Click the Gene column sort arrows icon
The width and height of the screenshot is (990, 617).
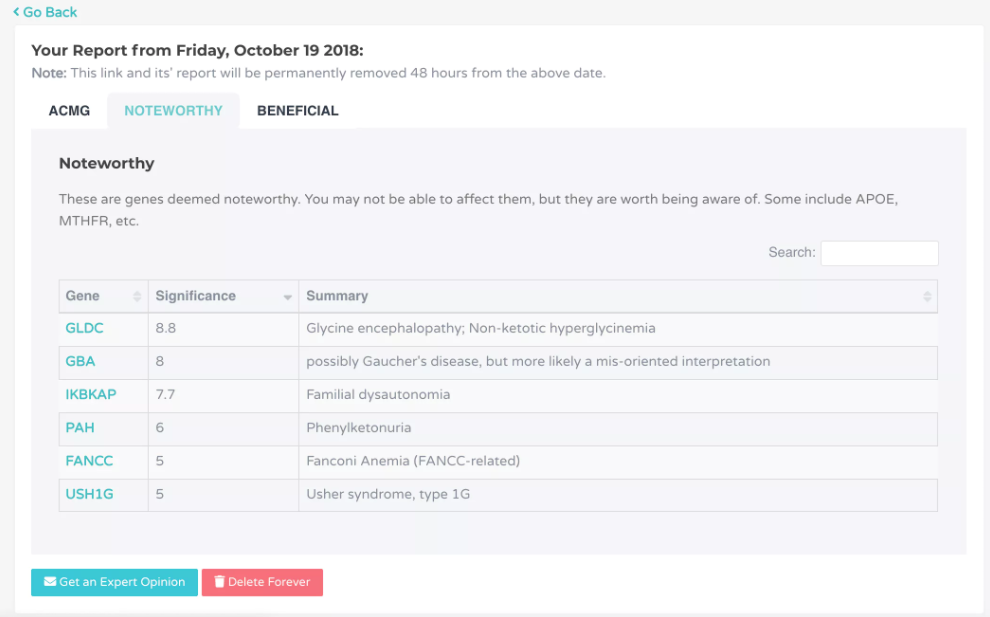click(x=137, y=296)
